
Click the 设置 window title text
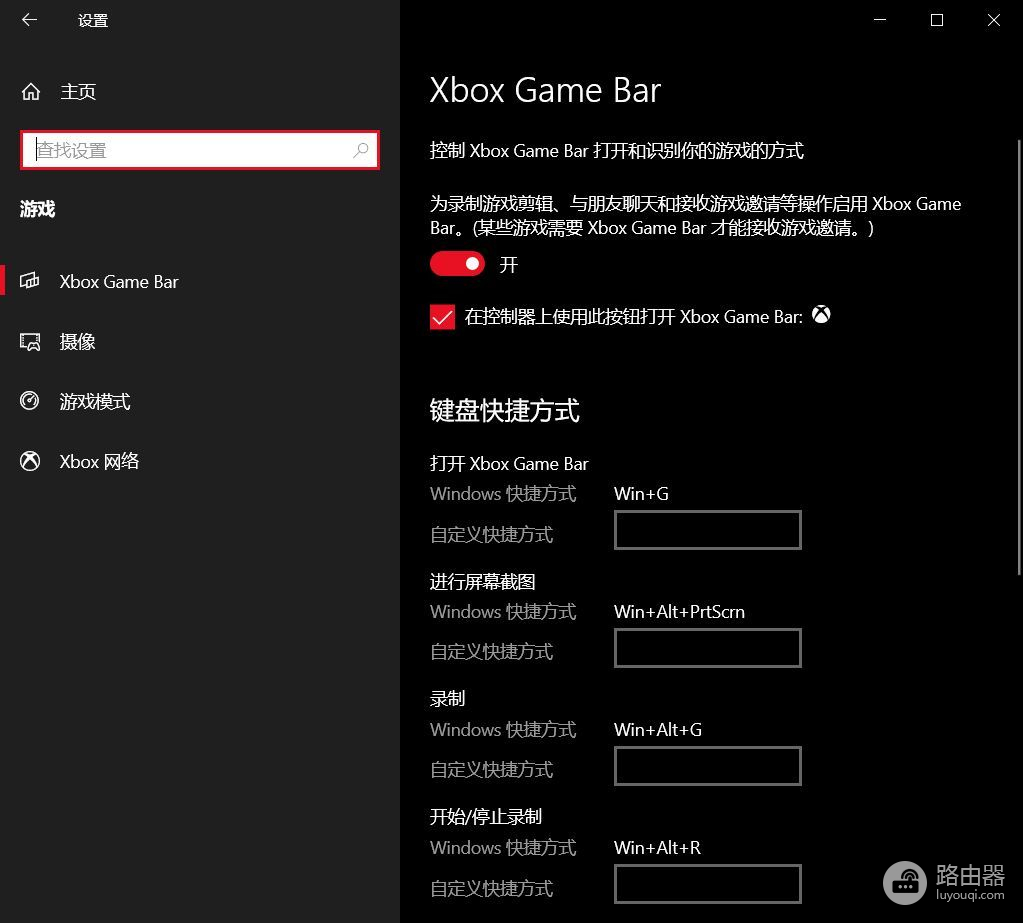93,21
